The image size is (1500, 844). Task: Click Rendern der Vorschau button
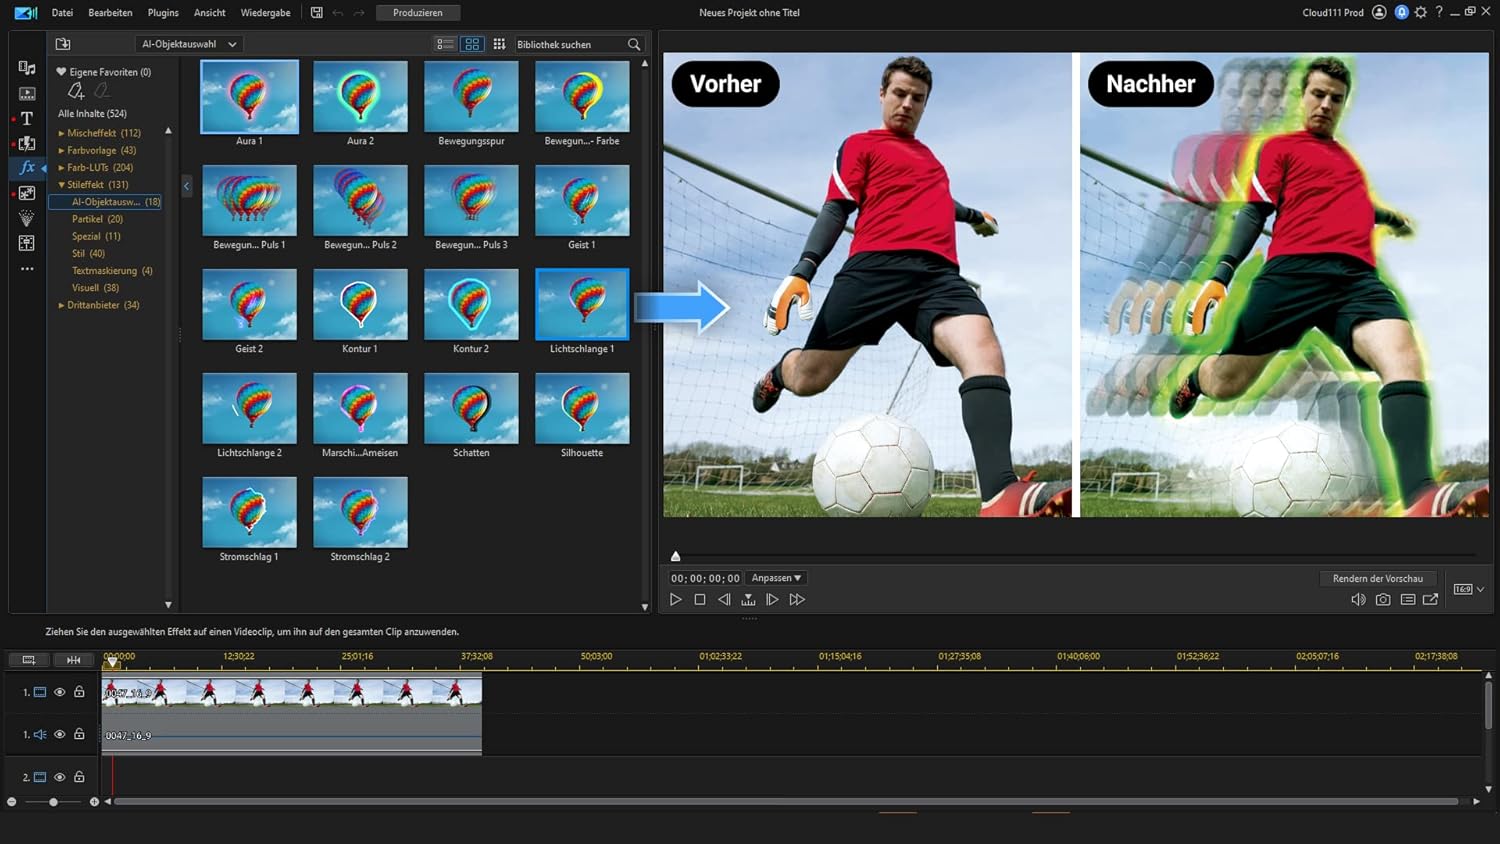1377,578
